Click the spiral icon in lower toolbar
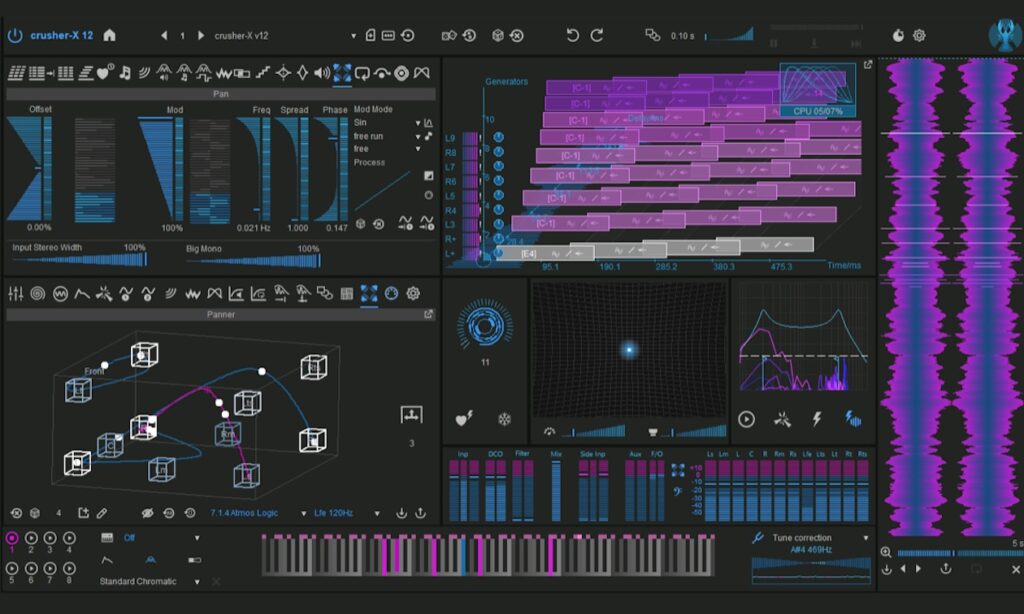Screen dimensions: 1024x614 tap(38, 294)
